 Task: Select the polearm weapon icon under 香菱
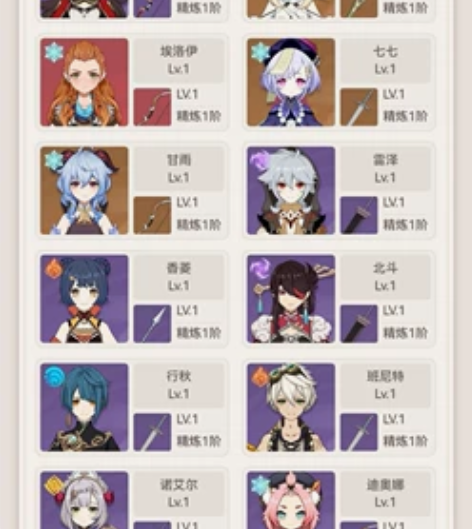pyautogui.click(x=152, y=324)
